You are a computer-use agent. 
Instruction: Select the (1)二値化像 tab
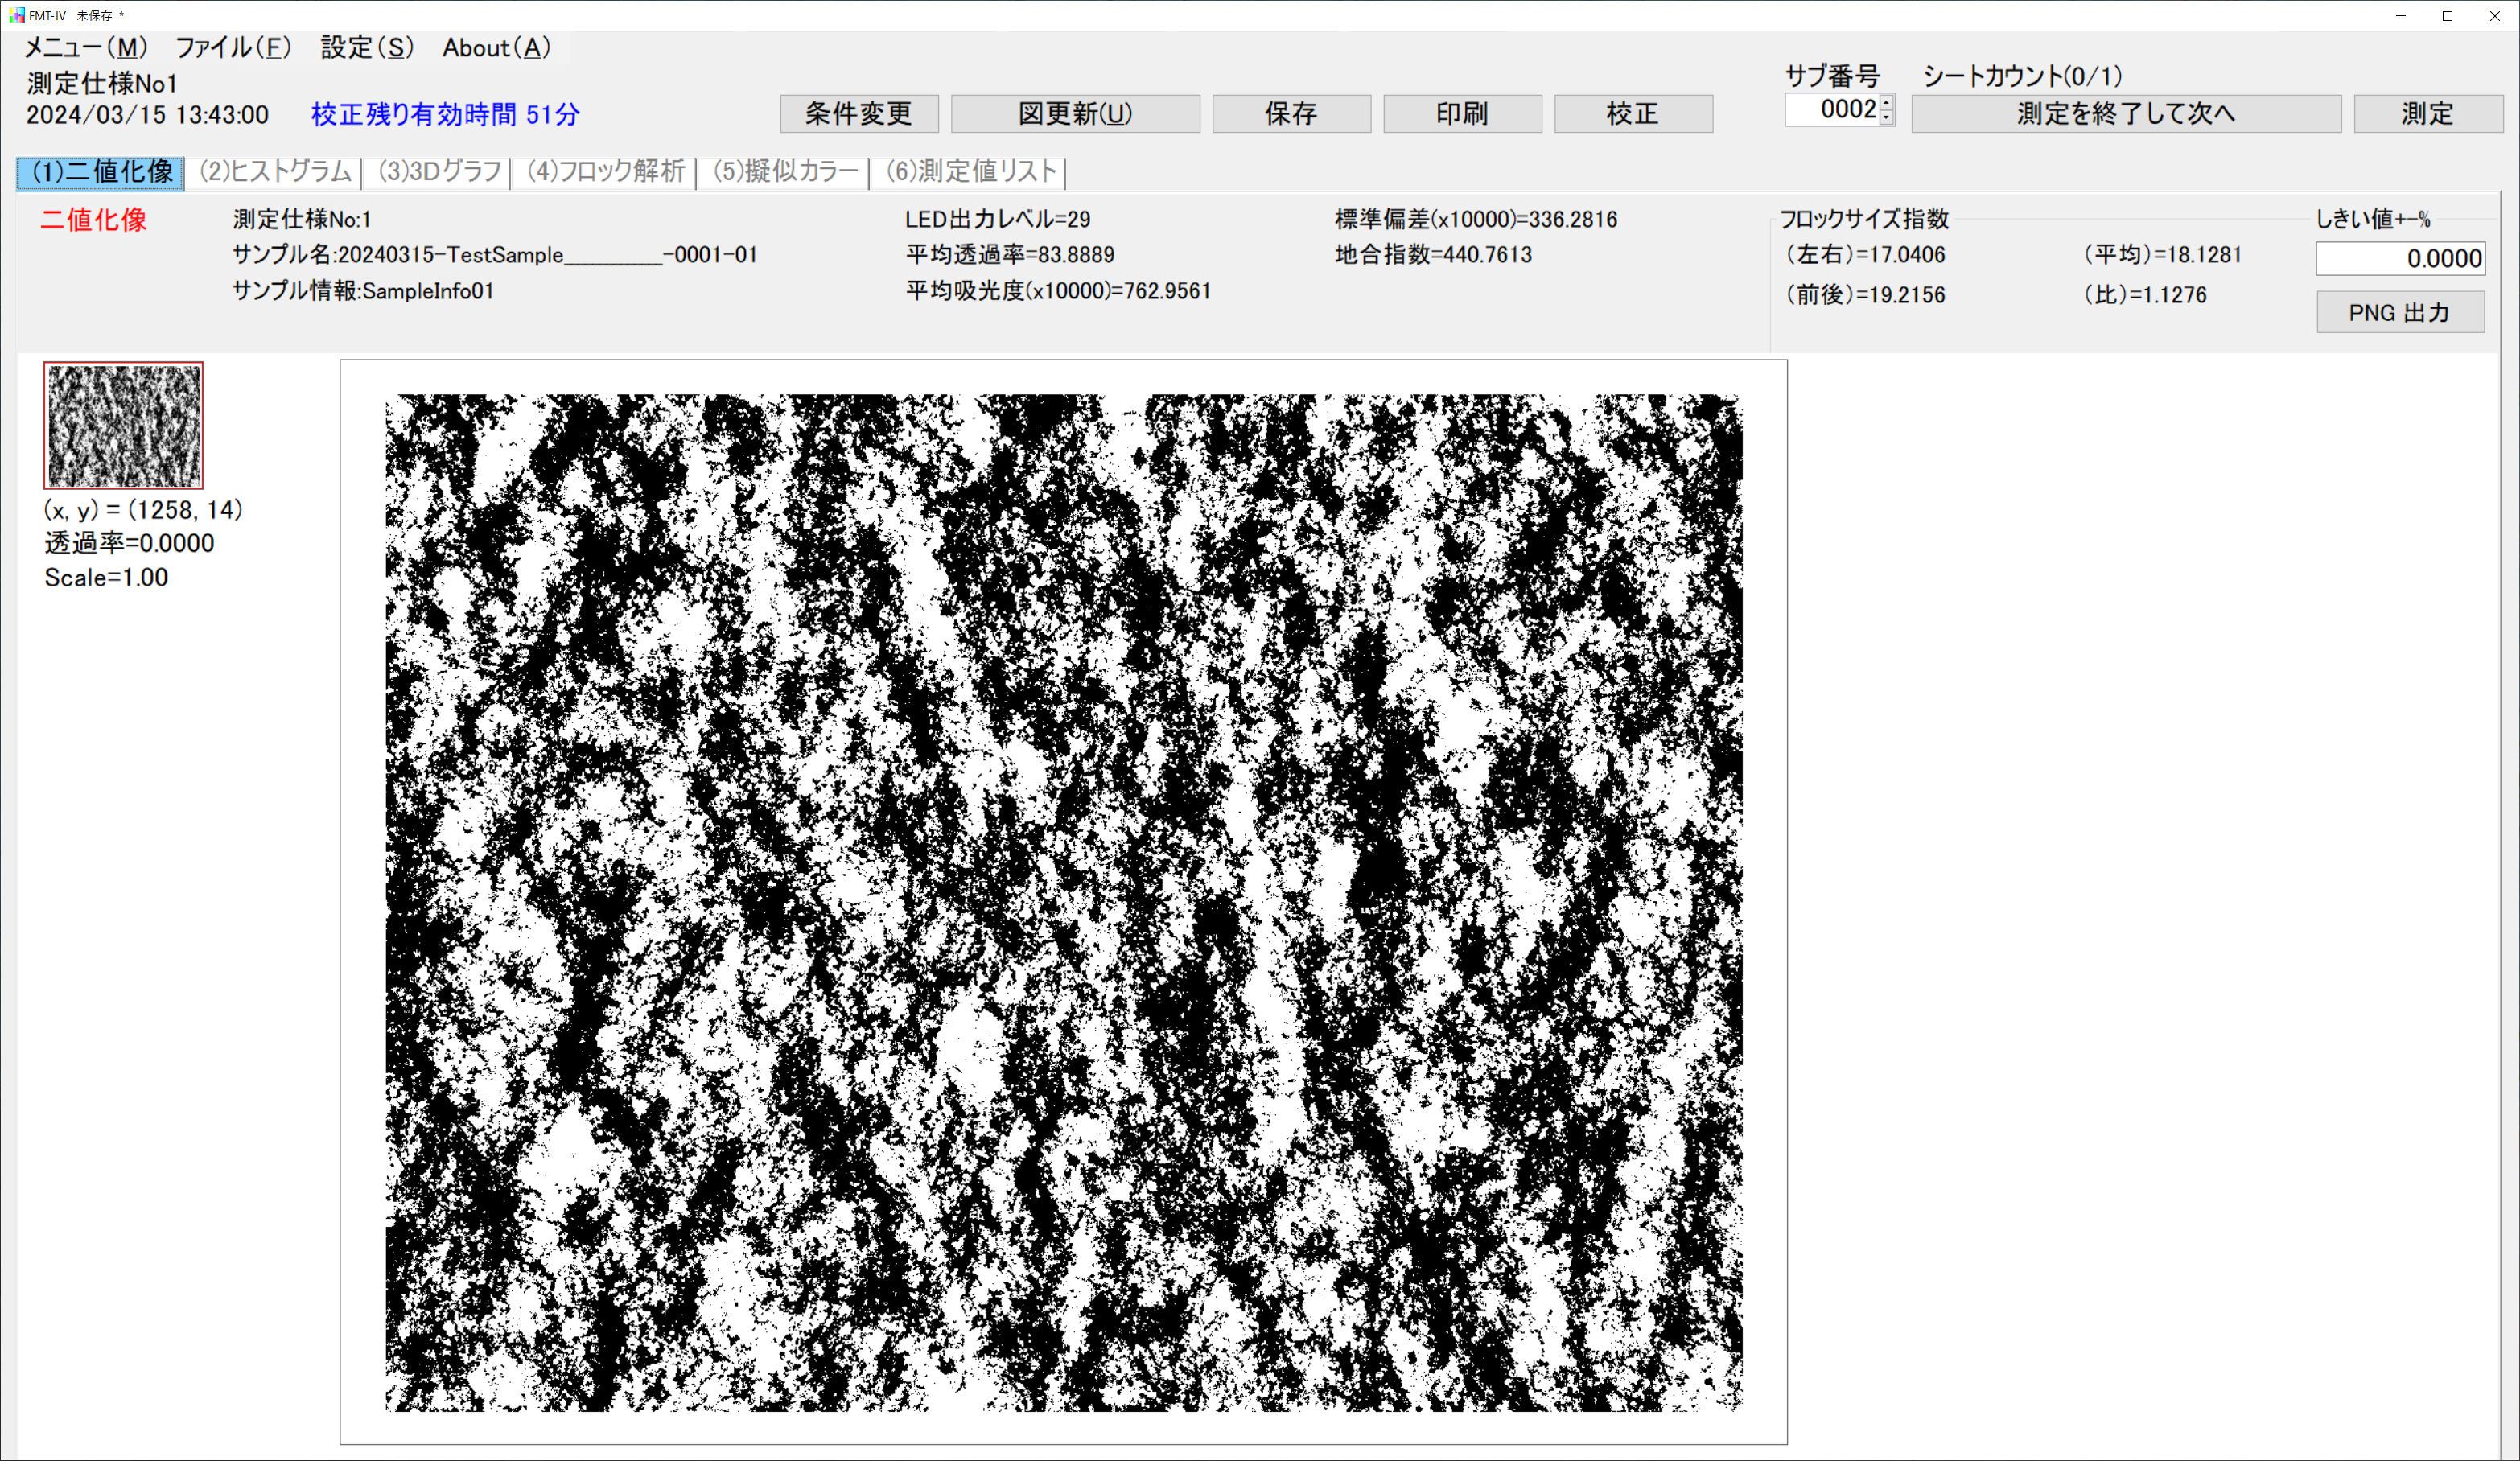(x=101, y=172)
